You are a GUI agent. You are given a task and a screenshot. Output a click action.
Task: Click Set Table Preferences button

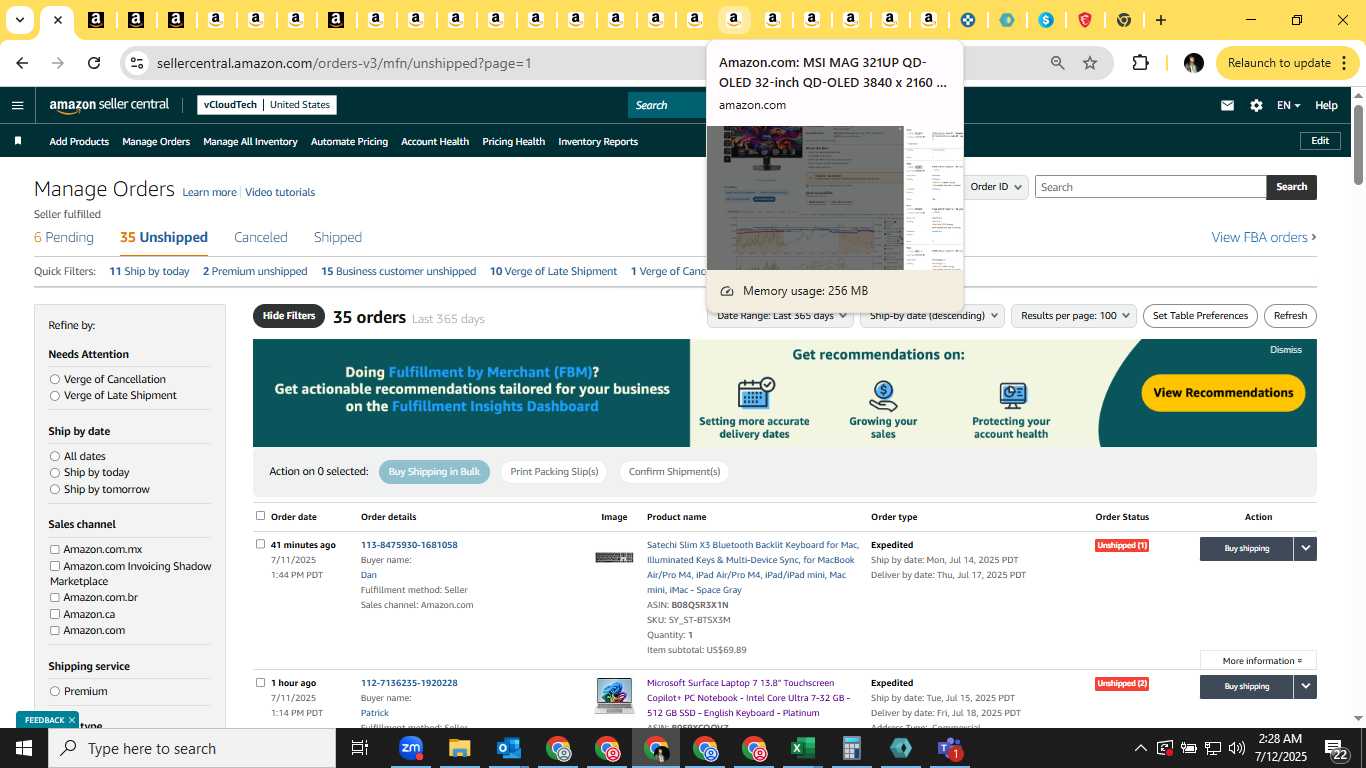(x=1200, y=316)
